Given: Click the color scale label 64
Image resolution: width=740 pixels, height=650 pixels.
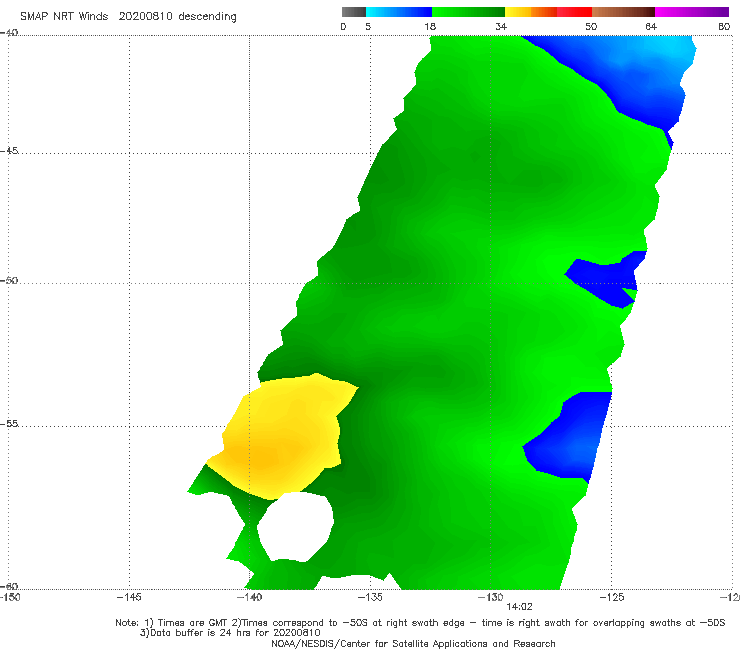Looking at the screenshot, I should [x=651, y=27].
